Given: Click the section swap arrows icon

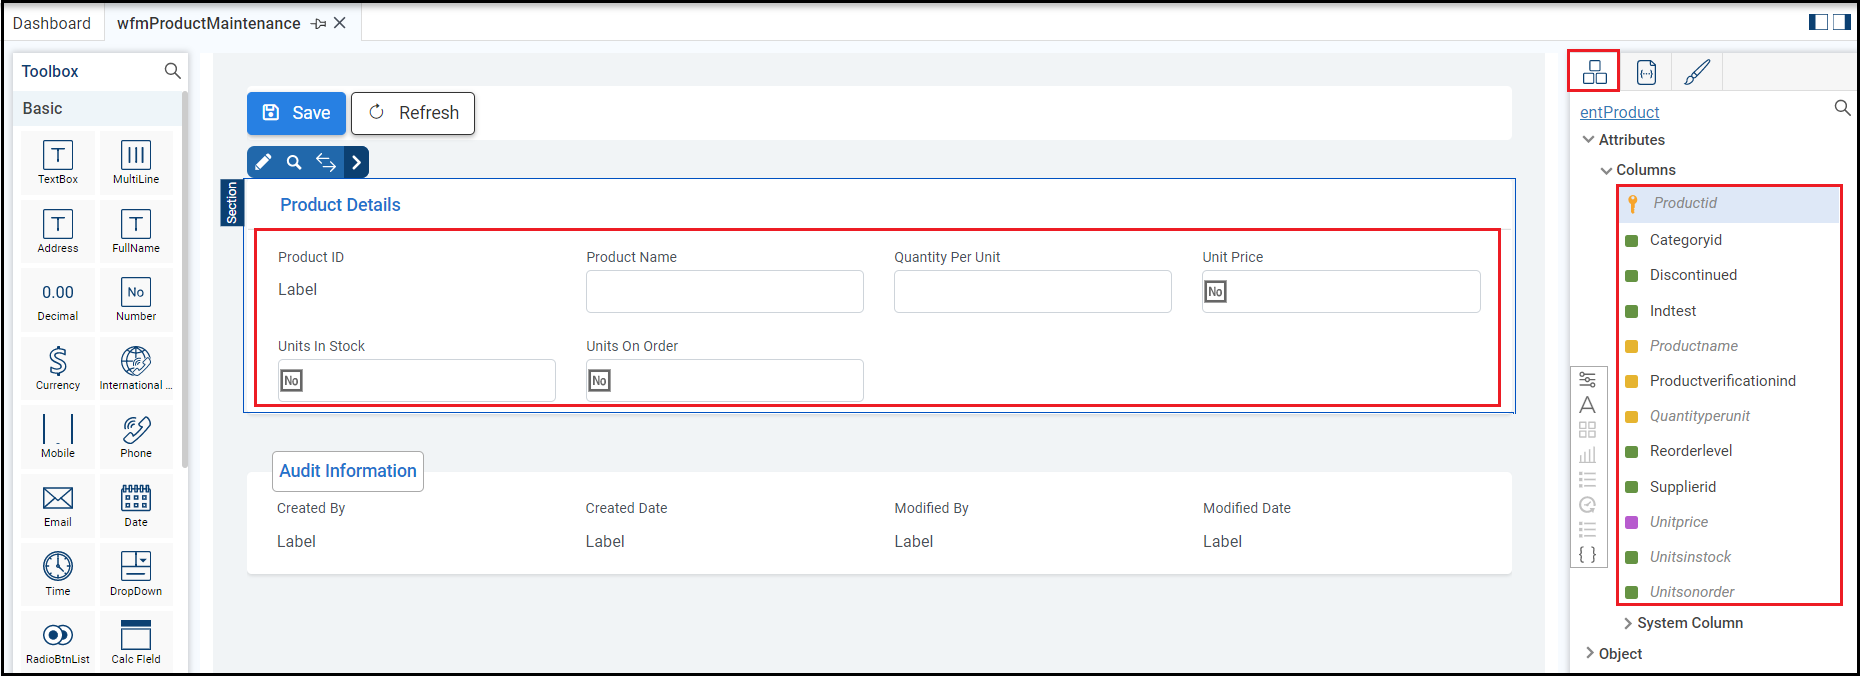Looking at the screenshot, I should (x=326, y=162).
